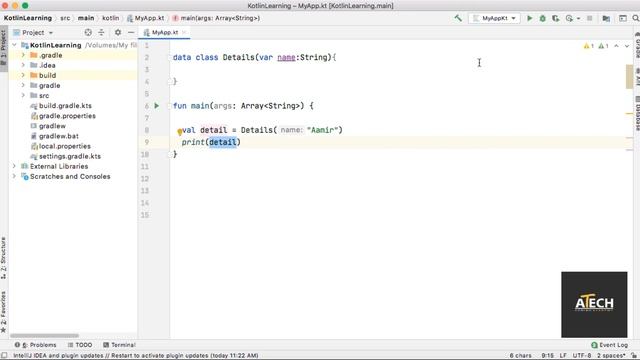Select gradlew.bat file
640x360 pixels.
[55, 136]
